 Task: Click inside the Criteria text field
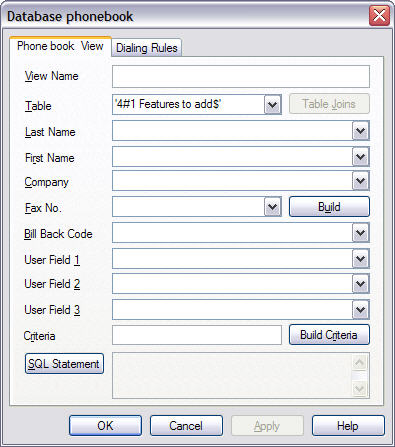[x=197, y=335]
